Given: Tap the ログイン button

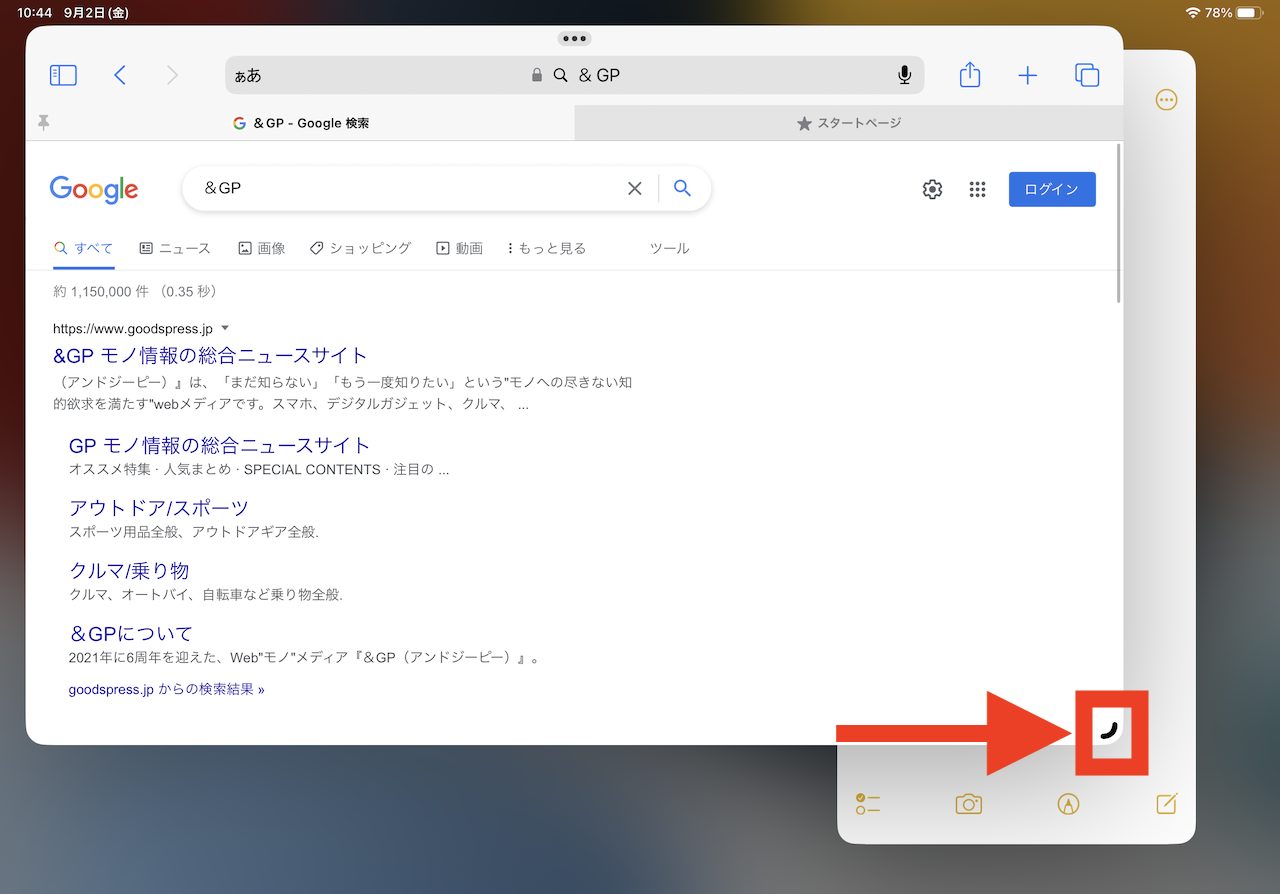Looking at the screenshot, I should [1052, 189].
